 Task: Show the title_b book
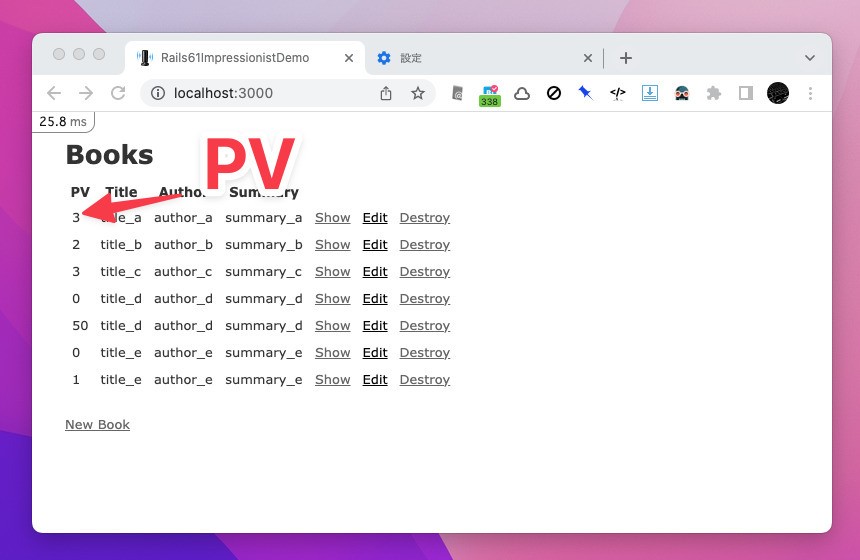[x=332, y=245]
